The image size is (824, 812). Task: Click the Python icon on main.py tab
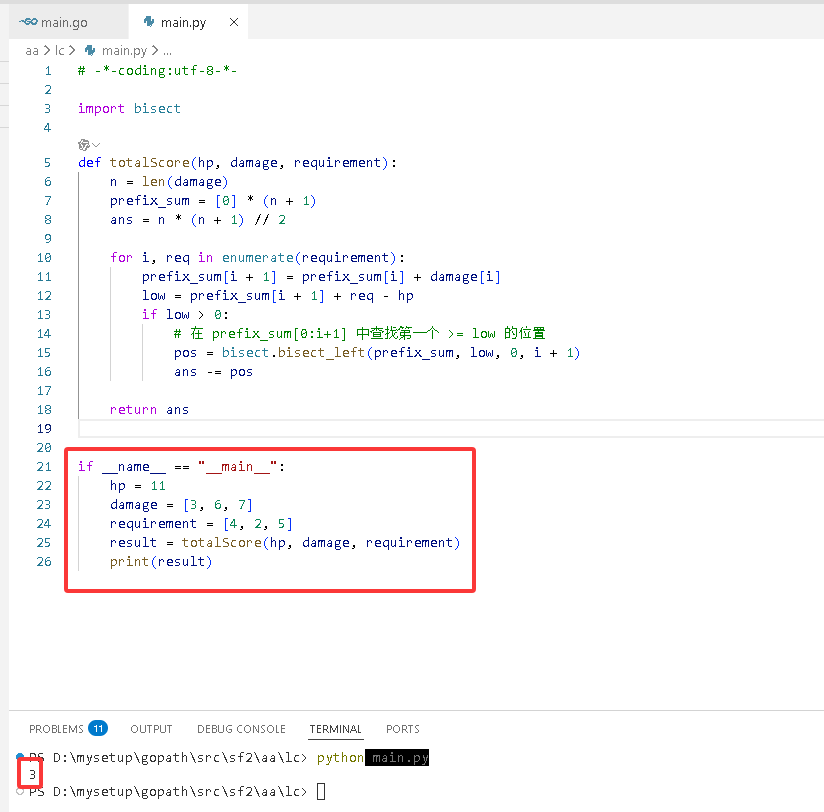pyautogui.click(x=149, y=22)
